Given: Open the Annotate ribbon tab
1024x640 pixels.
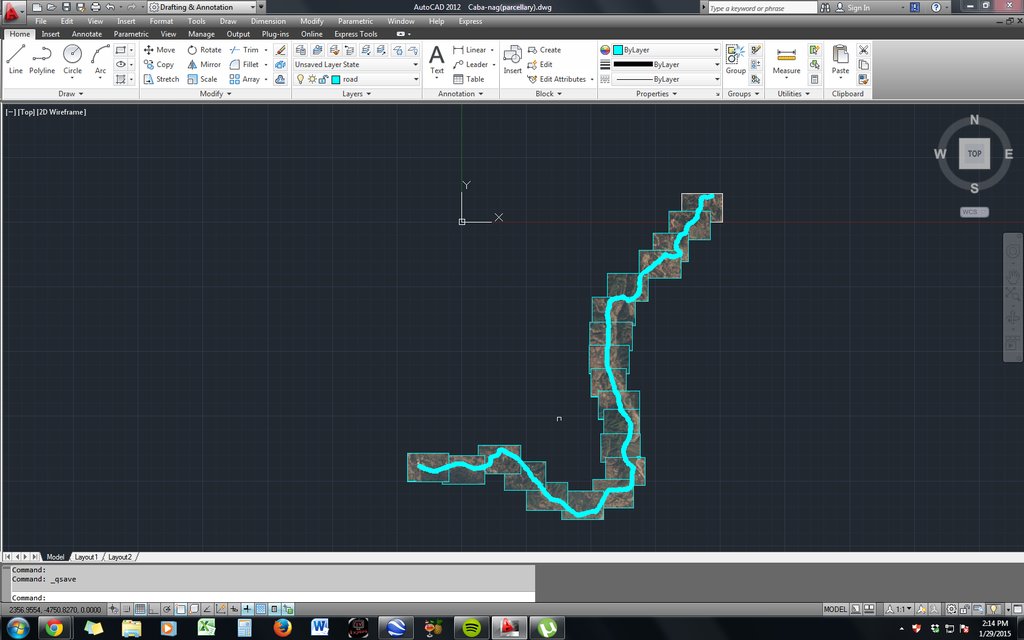Looking at the screenshot, I should coord(86,34).
